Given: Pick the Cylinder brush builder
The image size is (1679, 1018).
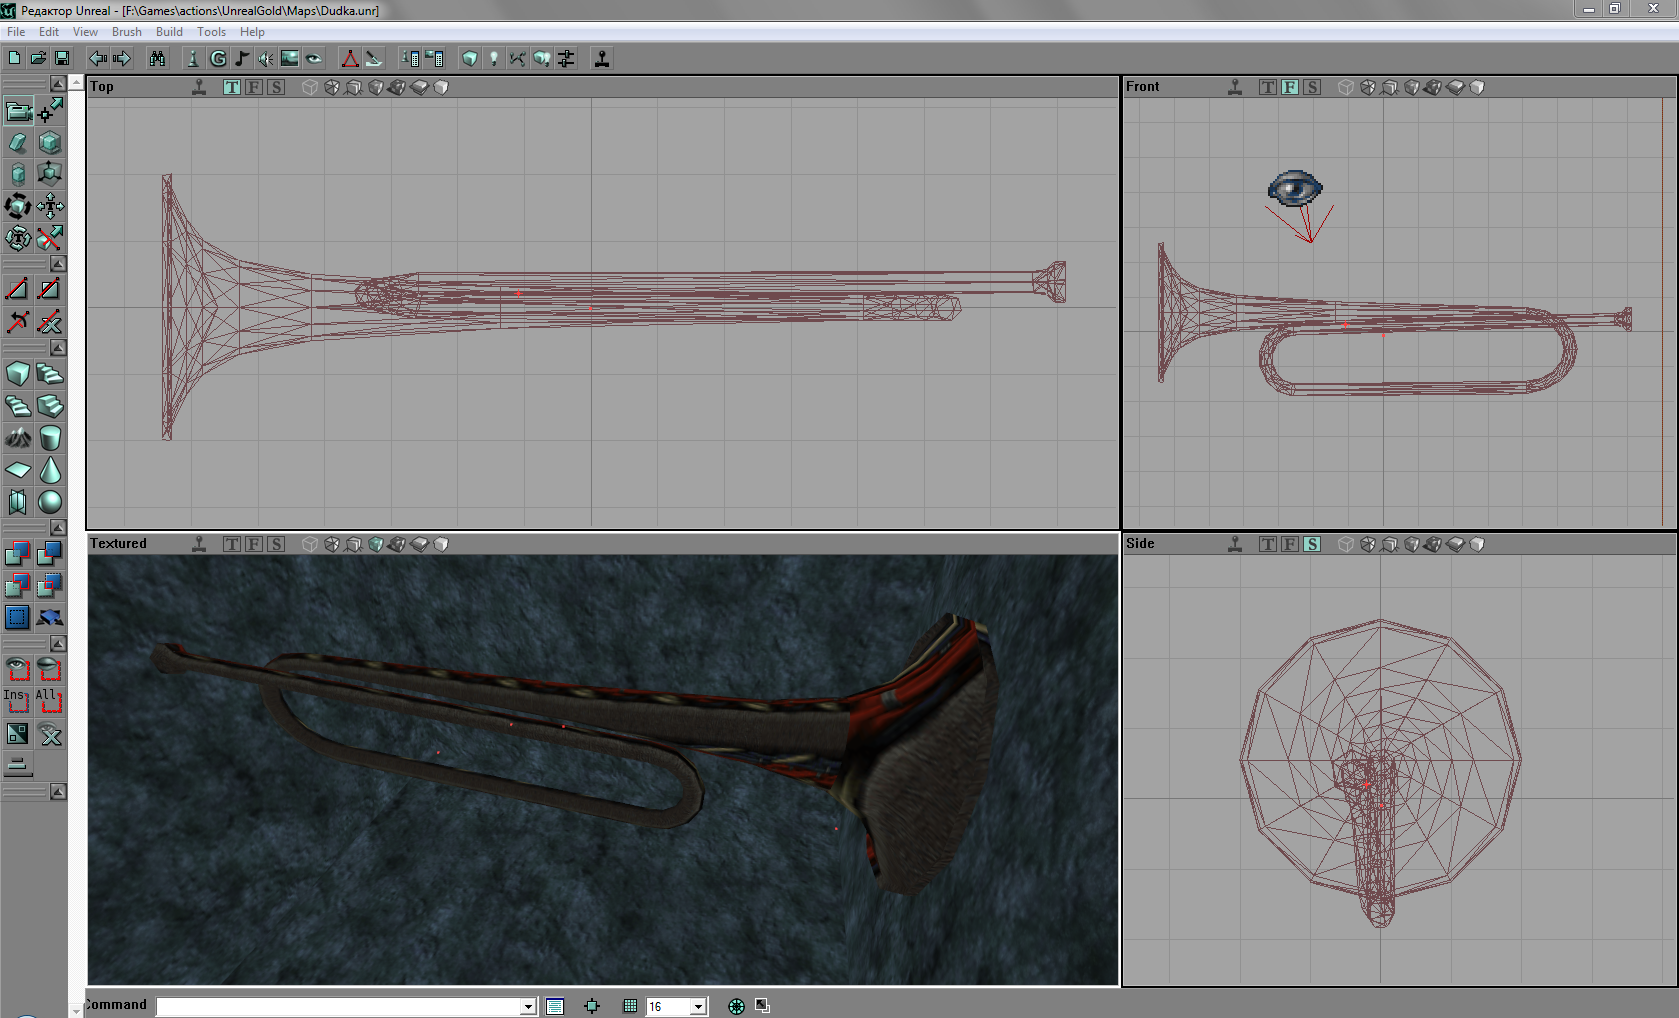Looking at the screenshot, I should tap(50, 438).
